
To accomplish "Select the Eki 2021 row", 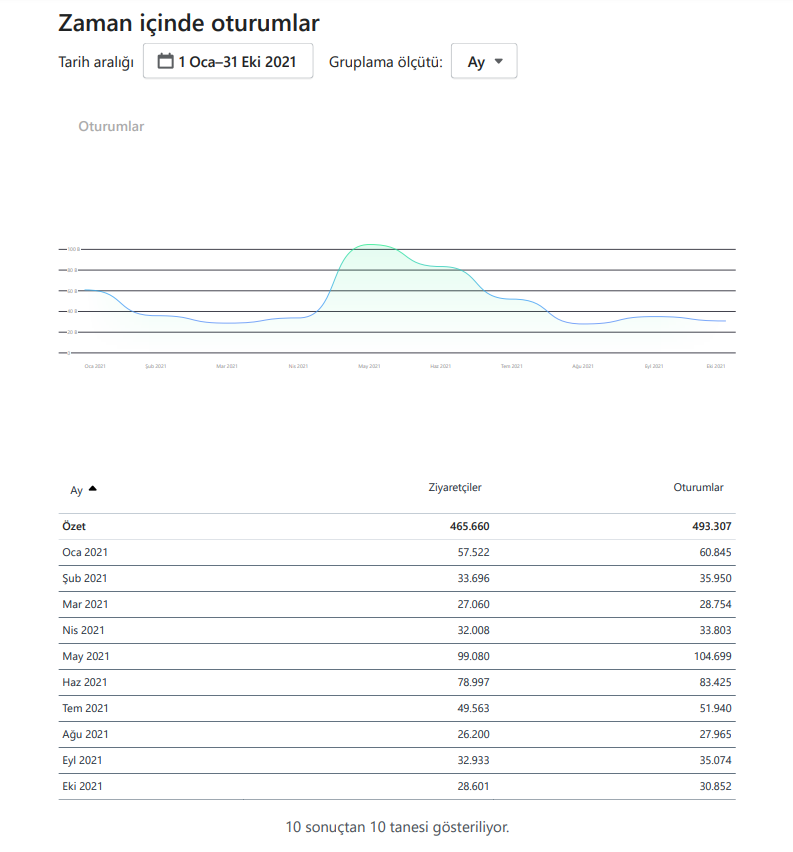I will coord(397,787).
